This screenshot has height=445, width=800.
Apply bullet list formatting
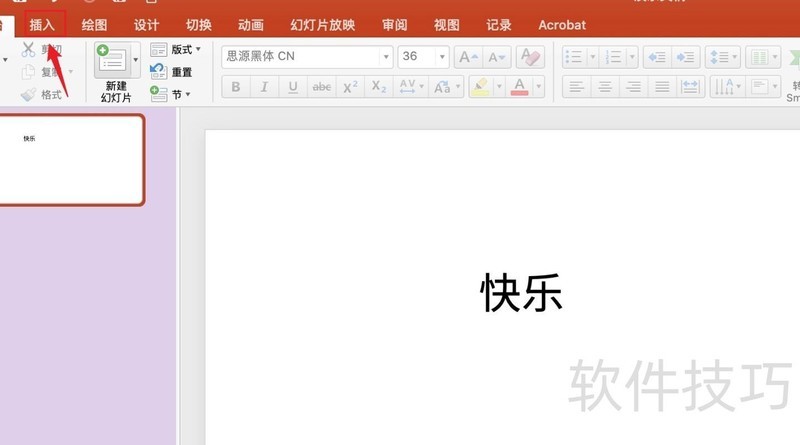pyautogui.click(x=574, y=57)
